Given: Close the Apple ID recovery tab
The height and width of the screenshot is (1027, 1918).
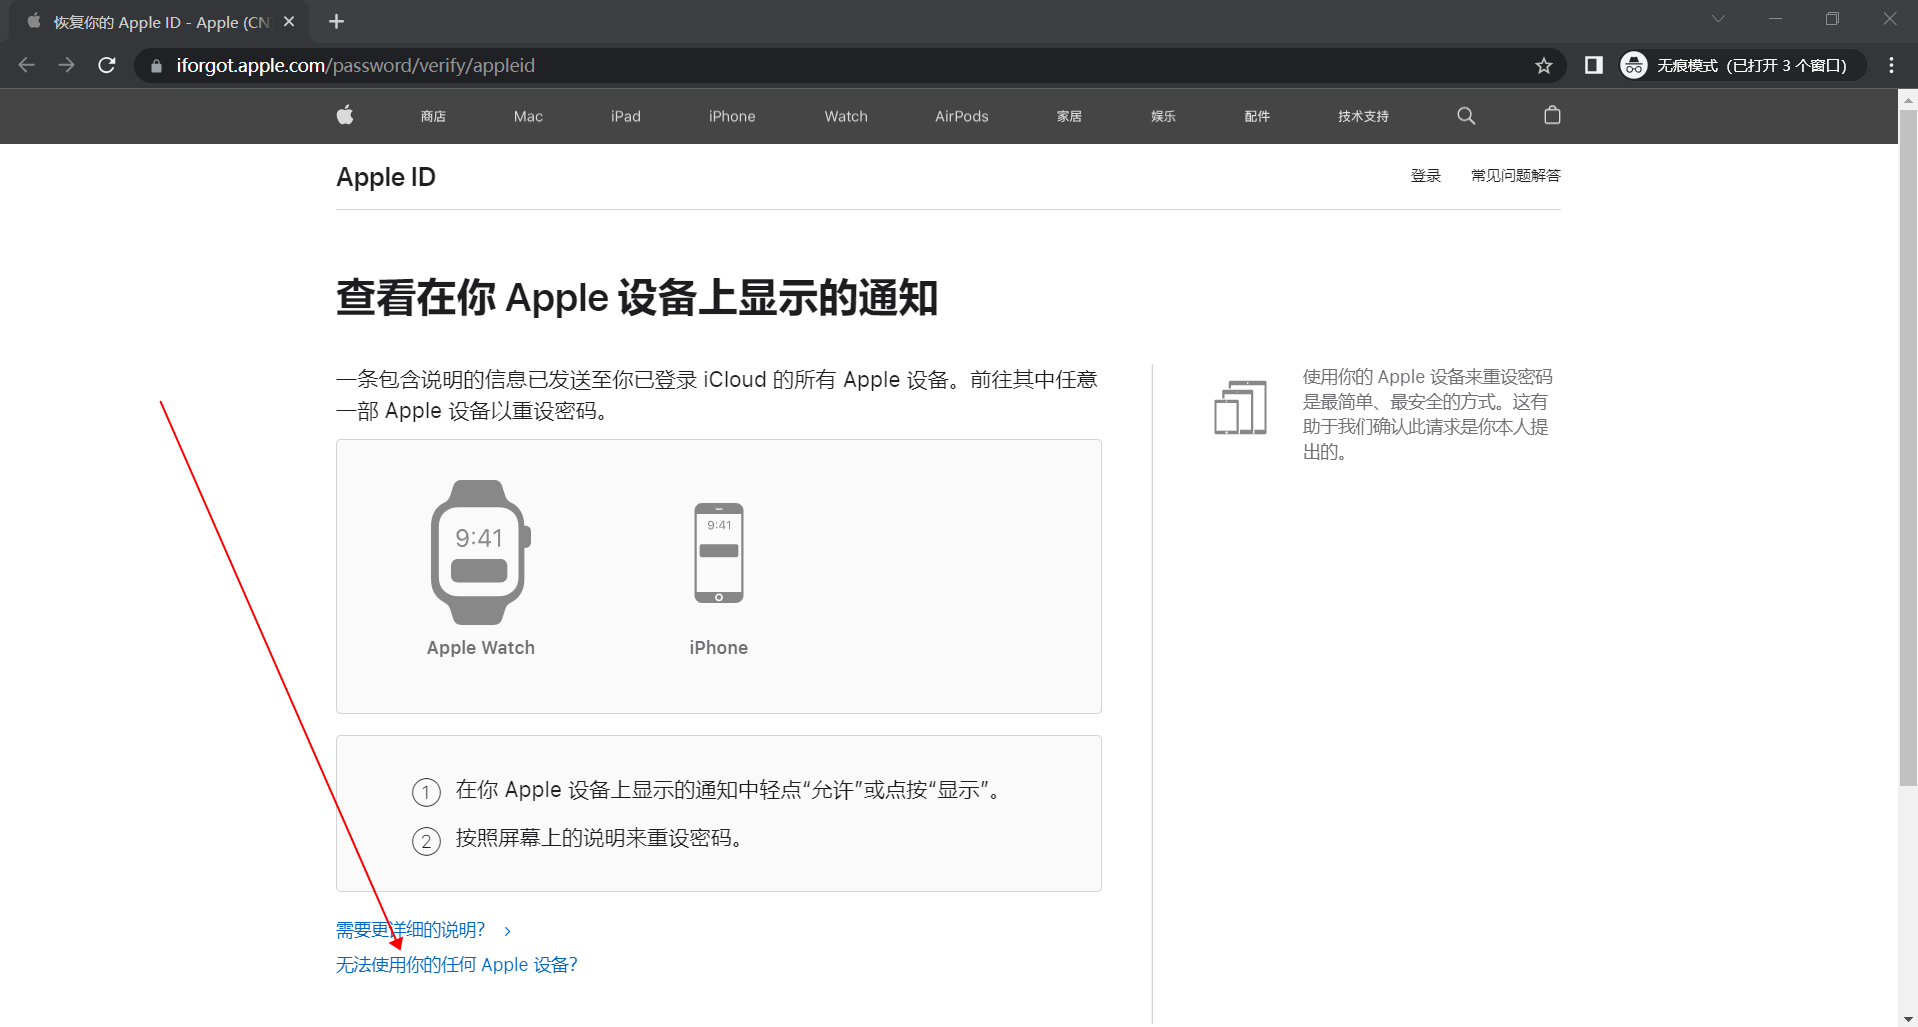Looking at the screenshot, I should click(289, 21).
